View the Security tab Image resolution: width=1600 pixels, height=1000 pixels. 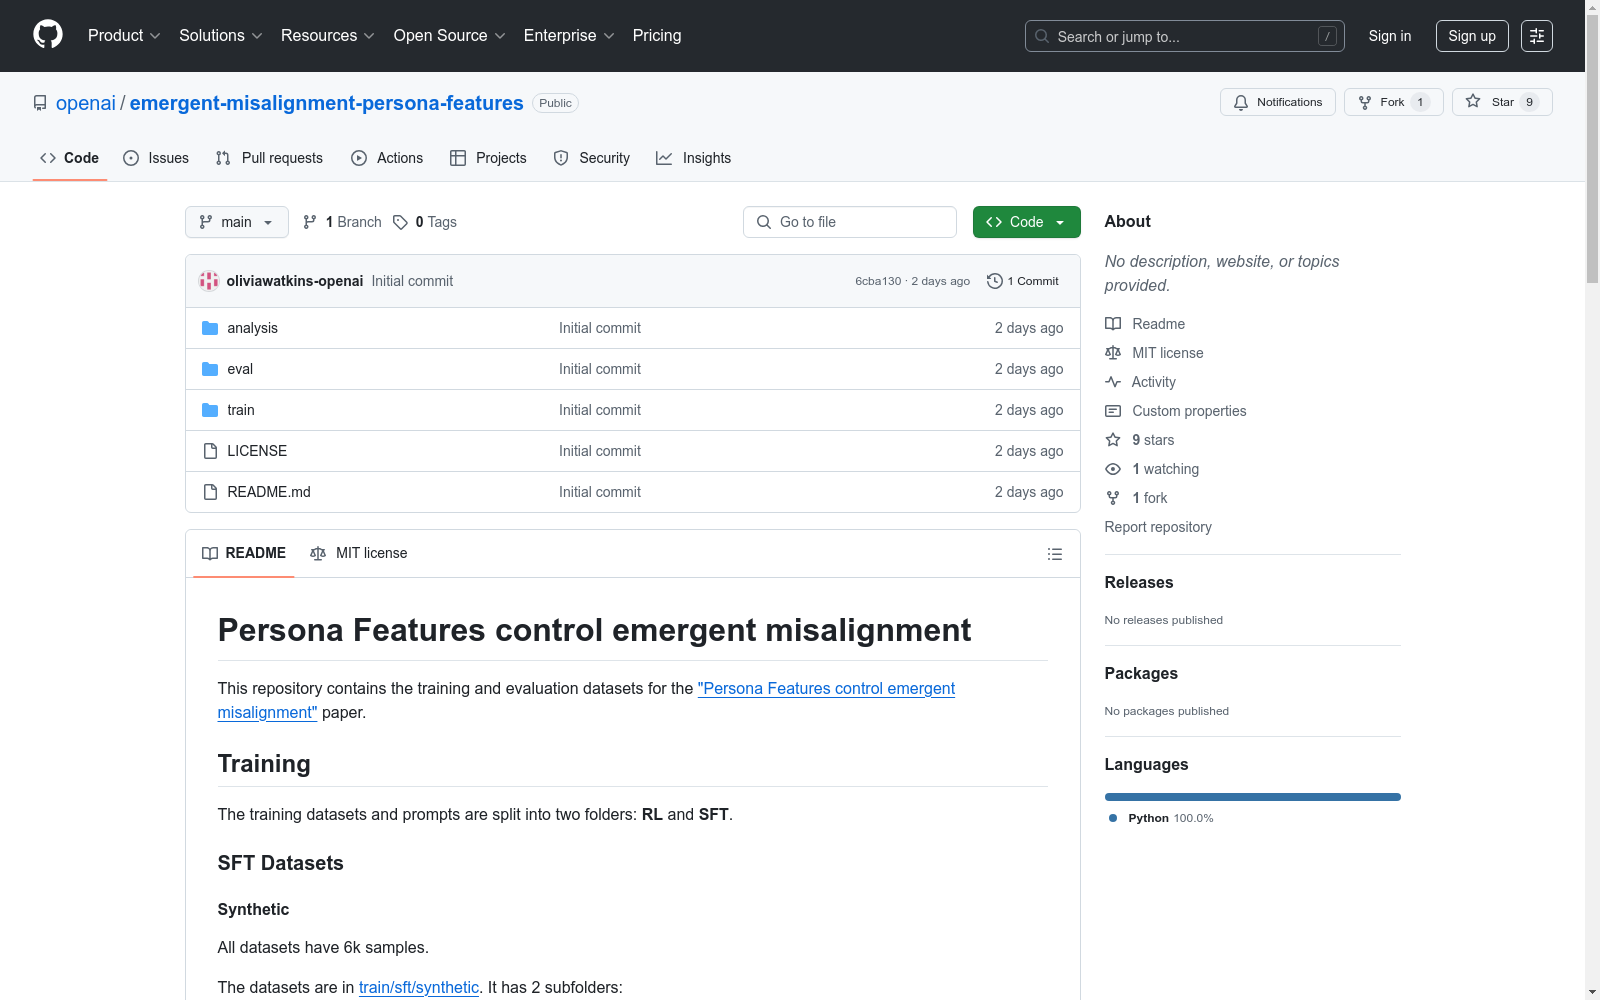[x=592, y=158]
